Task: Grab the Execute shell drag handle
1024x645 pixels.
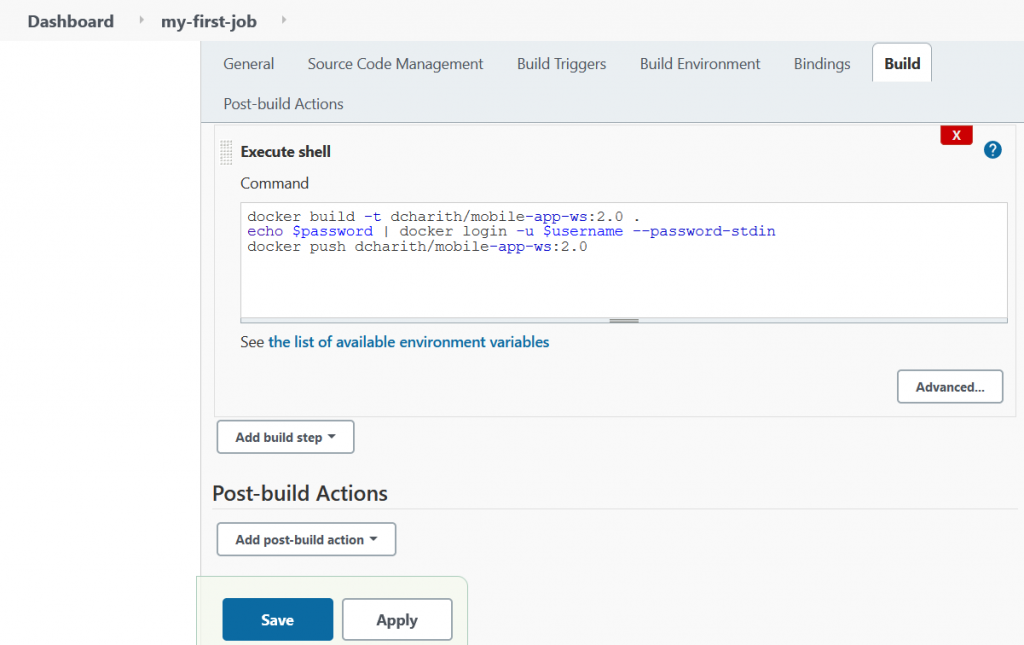Action: pyautogui.click(x=226, y=152)
